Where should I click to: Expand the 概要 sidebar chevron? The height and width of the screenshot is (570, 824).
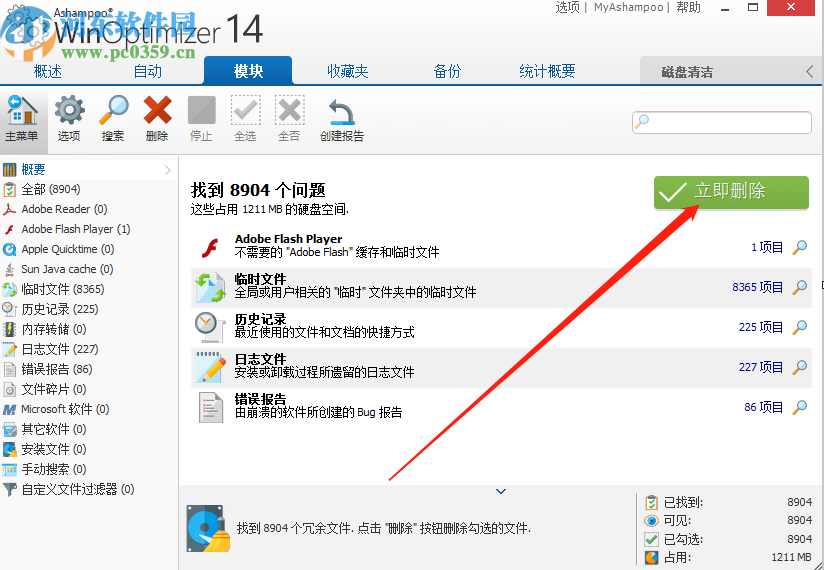click(x=168, y=170)
